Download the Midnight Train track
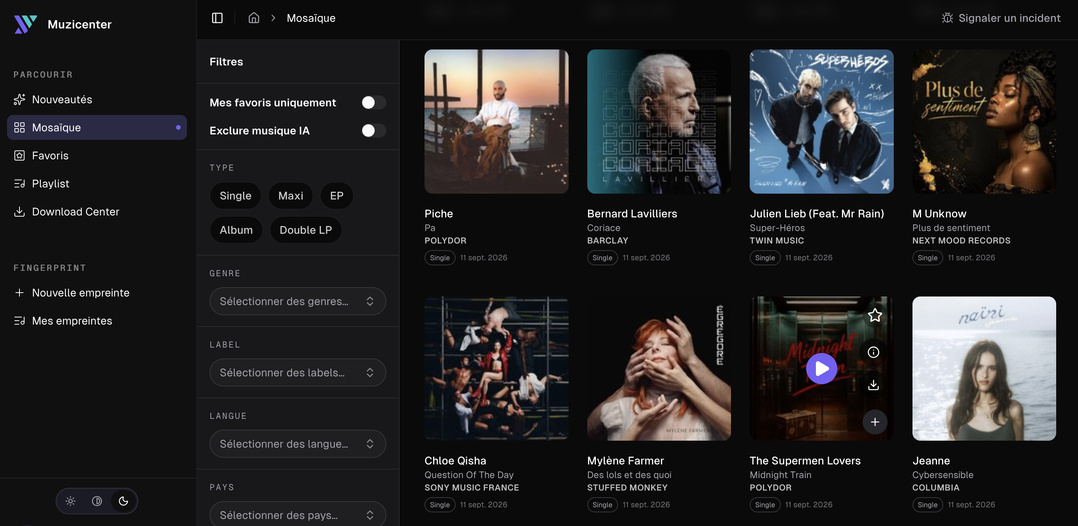Viewport: 1078px width, 526px height. point(874,385)
